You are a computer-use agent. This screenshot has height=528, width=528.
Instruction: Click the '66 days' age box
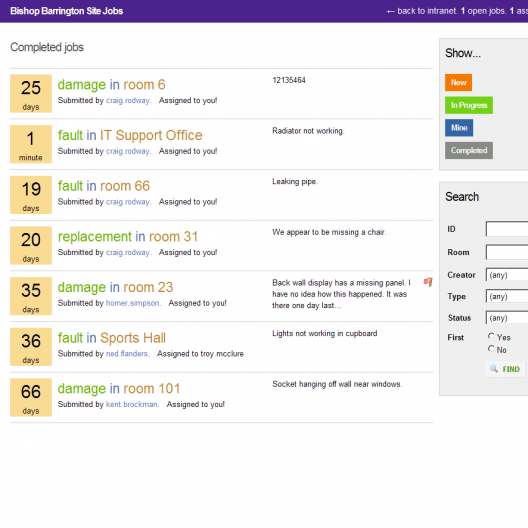(x=31, y=397)
